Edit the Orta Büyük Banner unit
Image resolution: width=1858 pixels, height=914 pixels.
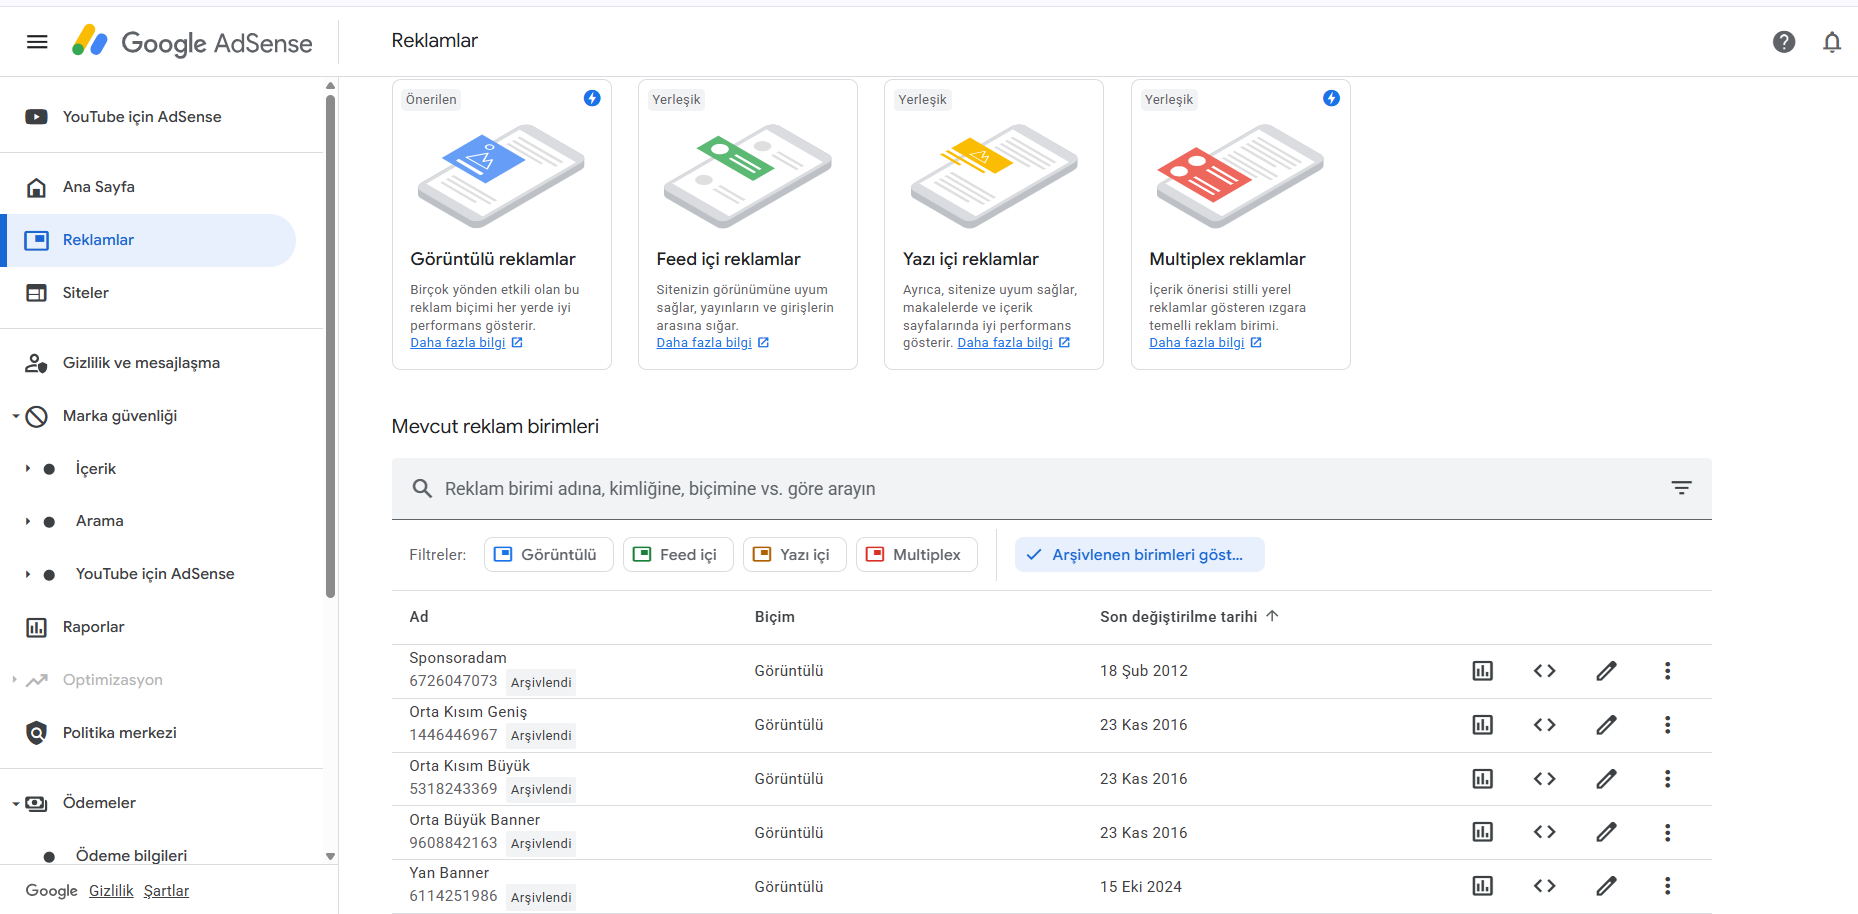tap(1606, 832)
